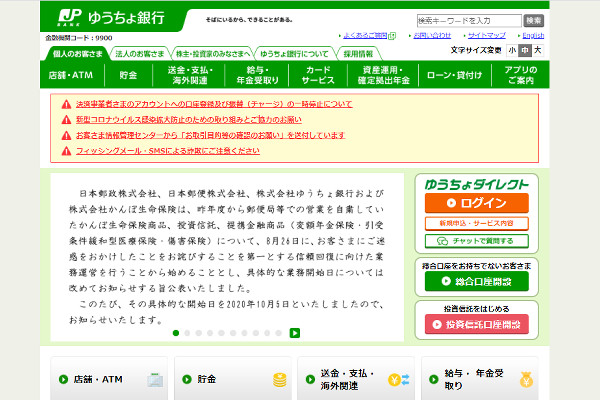The height and width of the screenshot is (400, 600).
Task: Set font size to small (小)
Action: pyautogui.click(x=512, y=49)
